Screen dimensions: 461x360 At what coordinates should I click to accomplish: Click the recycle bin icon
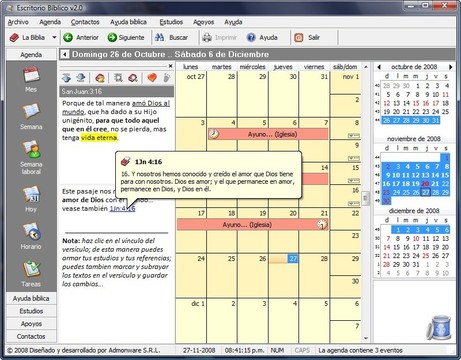439,327
